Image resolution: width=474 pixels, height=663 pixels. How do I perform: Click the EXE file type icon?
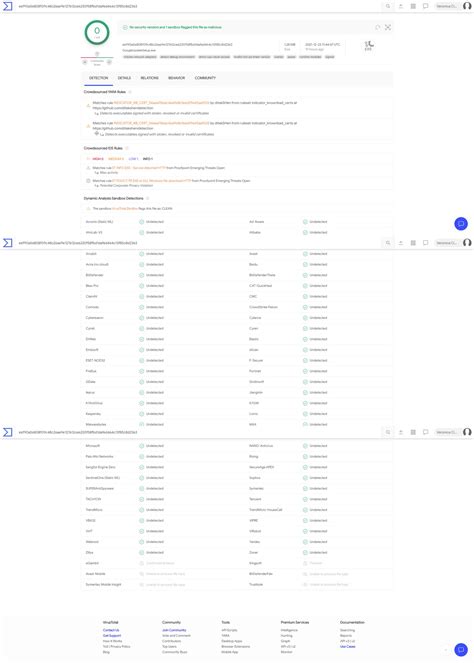[x=369, y=46]
